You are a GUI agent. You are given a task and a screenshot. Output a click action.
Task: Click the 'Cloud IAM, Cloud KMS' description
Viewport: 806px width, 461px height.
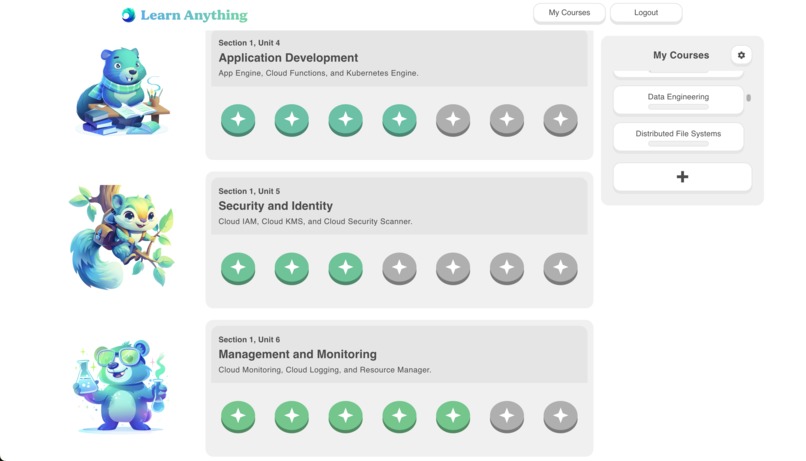(315, 222)
